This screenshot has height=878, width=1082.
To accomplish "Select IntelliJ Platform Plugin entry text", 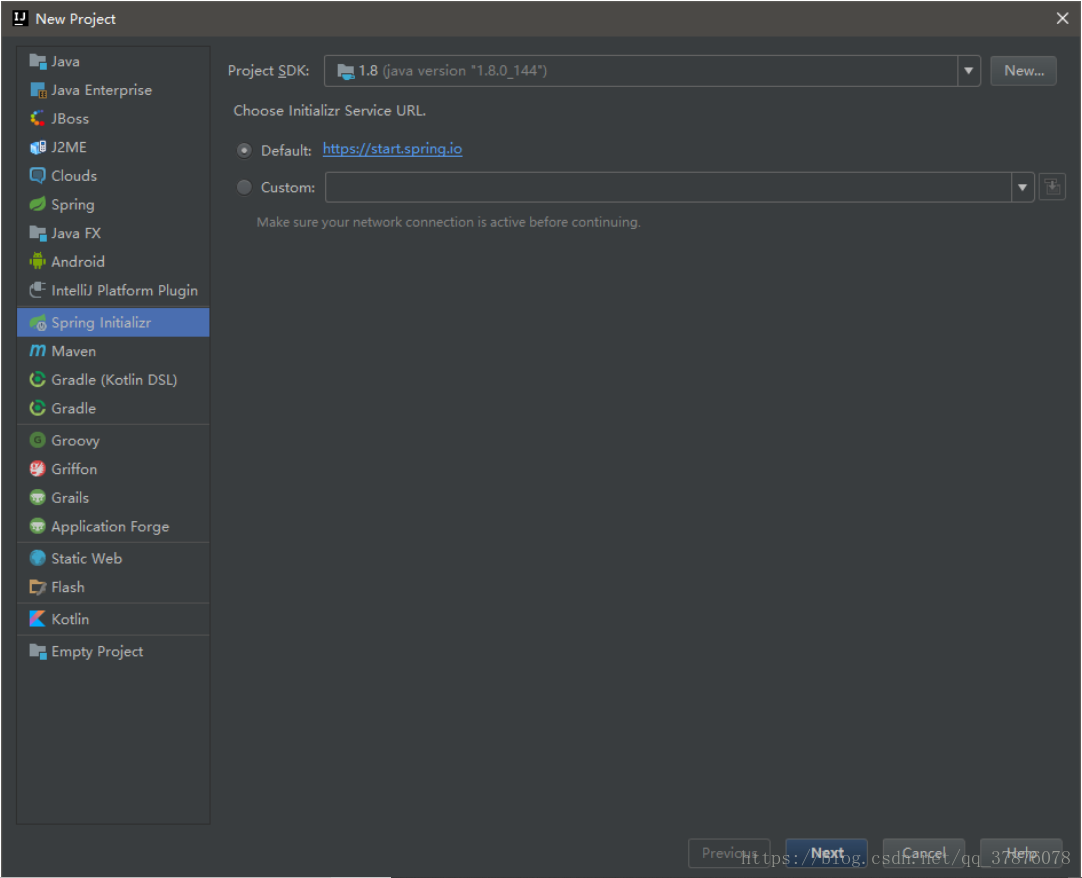I will (124, 290).
